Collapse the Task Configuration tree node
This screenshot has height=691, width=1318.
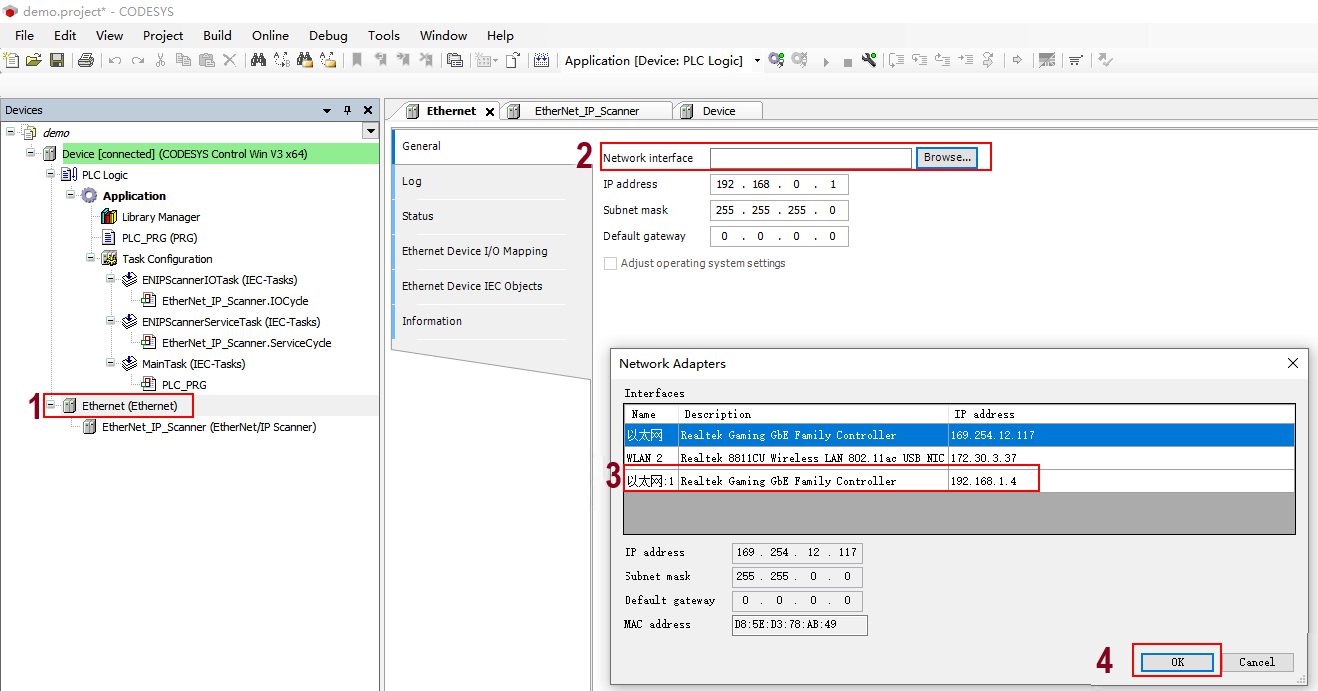91,259
